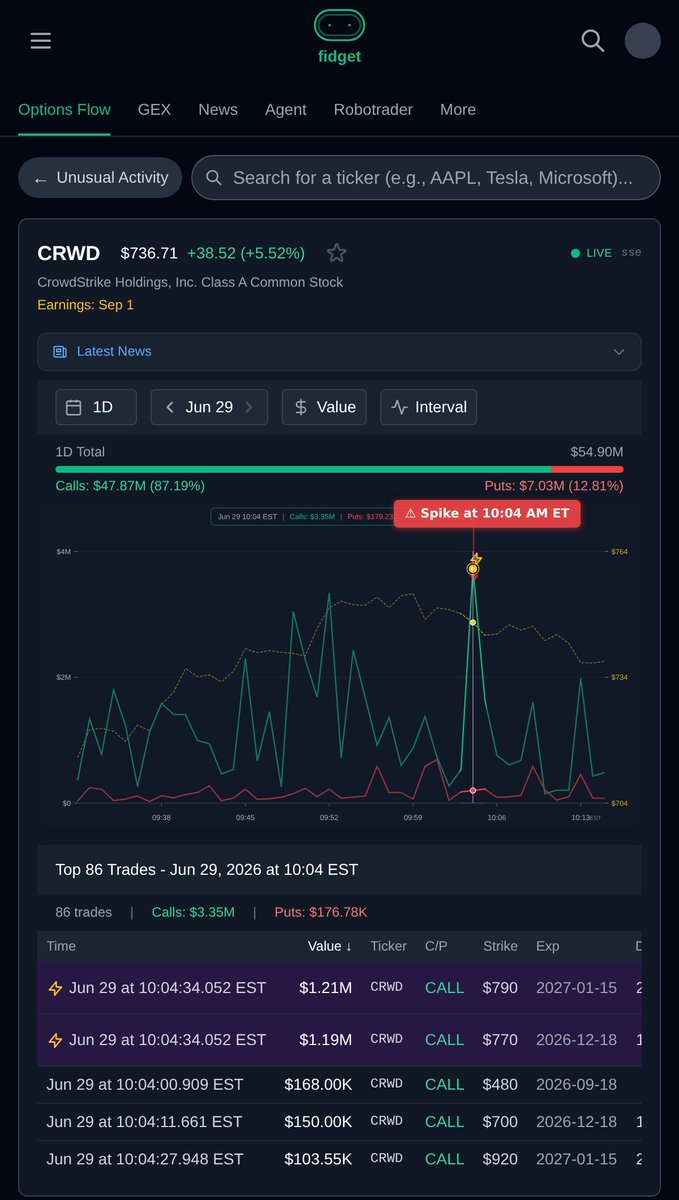This screenshot has height=1200, width=679.
Task: Open the Robotrader tab
Action: point(373,110)
